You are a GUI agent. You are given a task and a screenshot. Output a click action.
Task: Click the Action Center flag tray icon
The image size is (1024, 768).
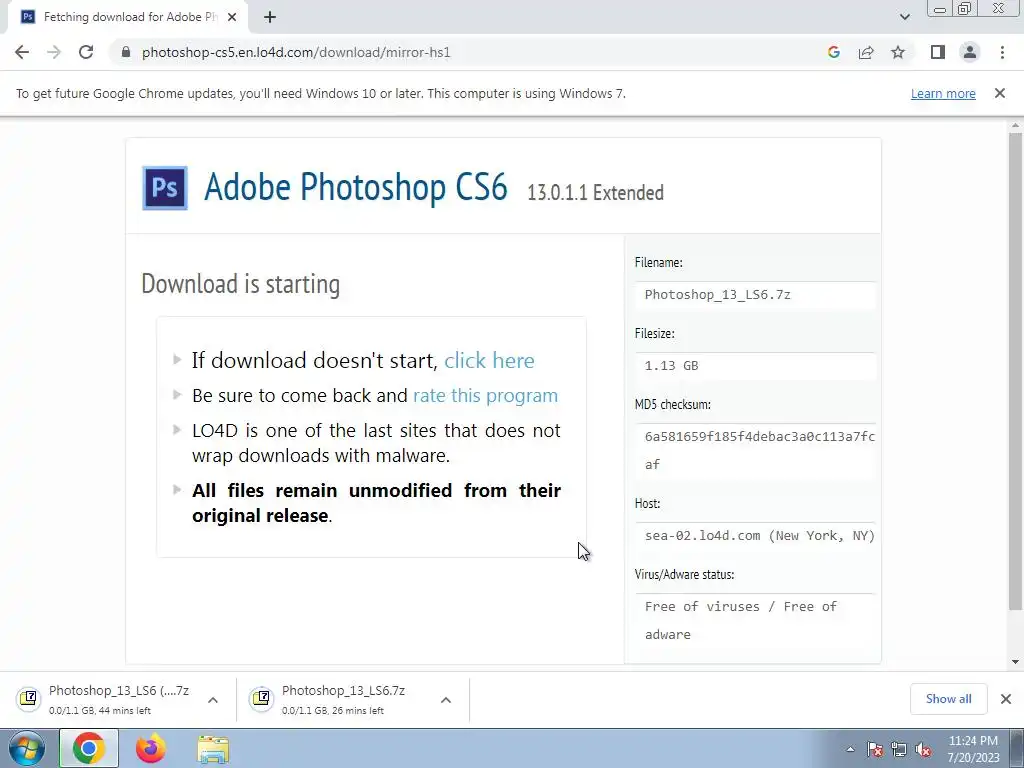[875, 750]
